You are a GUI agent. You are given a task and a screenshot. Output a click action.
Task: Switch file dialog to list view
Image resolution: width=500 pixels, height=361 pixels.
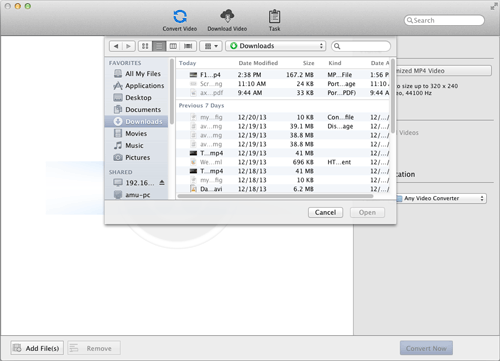159,46
